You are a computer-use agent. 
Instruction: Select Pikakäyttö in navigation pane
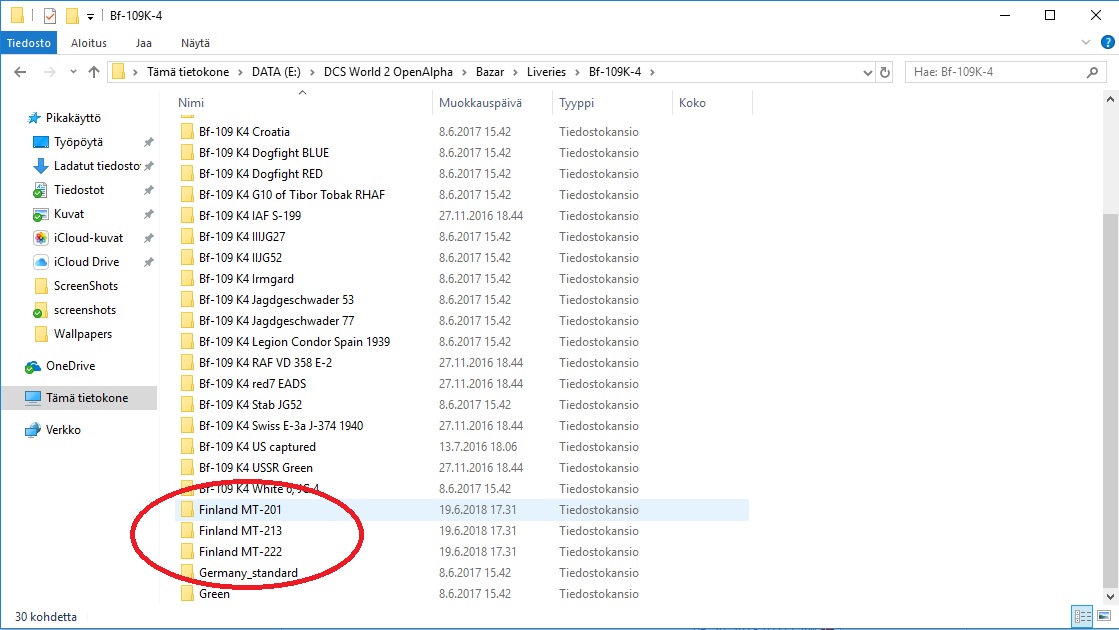tap(73, 118)
